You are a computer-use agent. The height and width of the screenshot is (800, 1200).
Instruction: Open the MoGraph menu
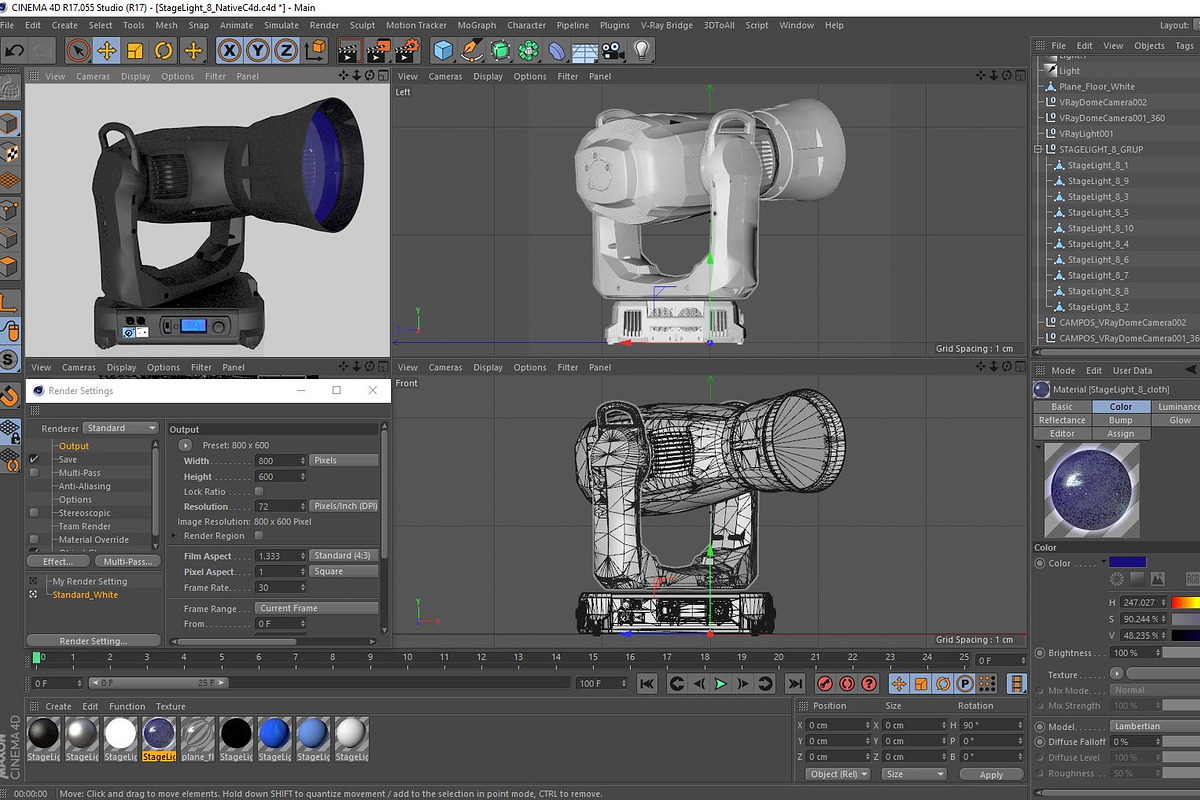pyautogui.click(x=476, y=25)
